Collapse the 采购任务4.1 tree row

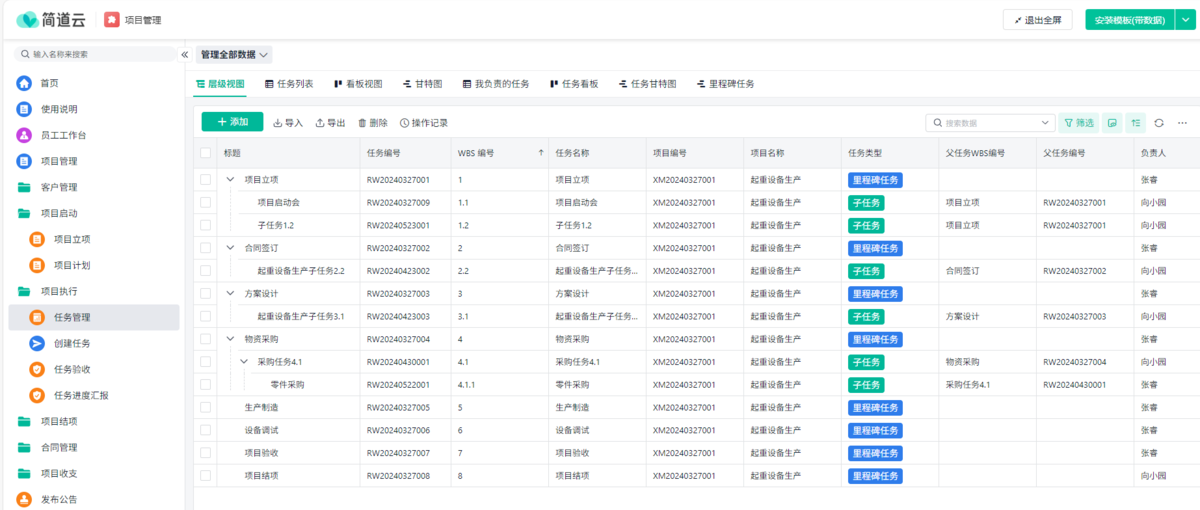point(244,362)
